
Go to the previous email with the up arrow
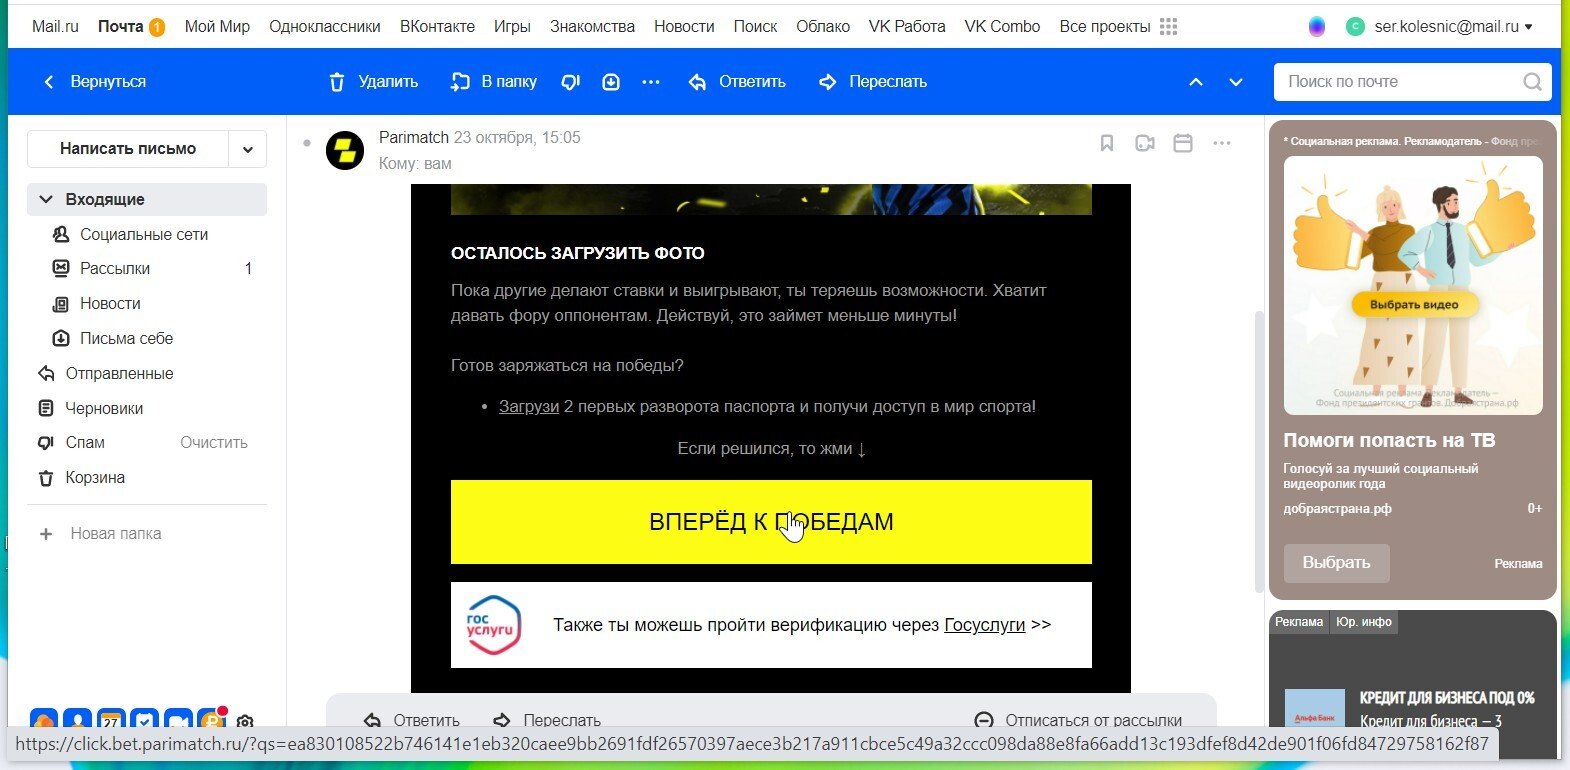pos(1196,82)
